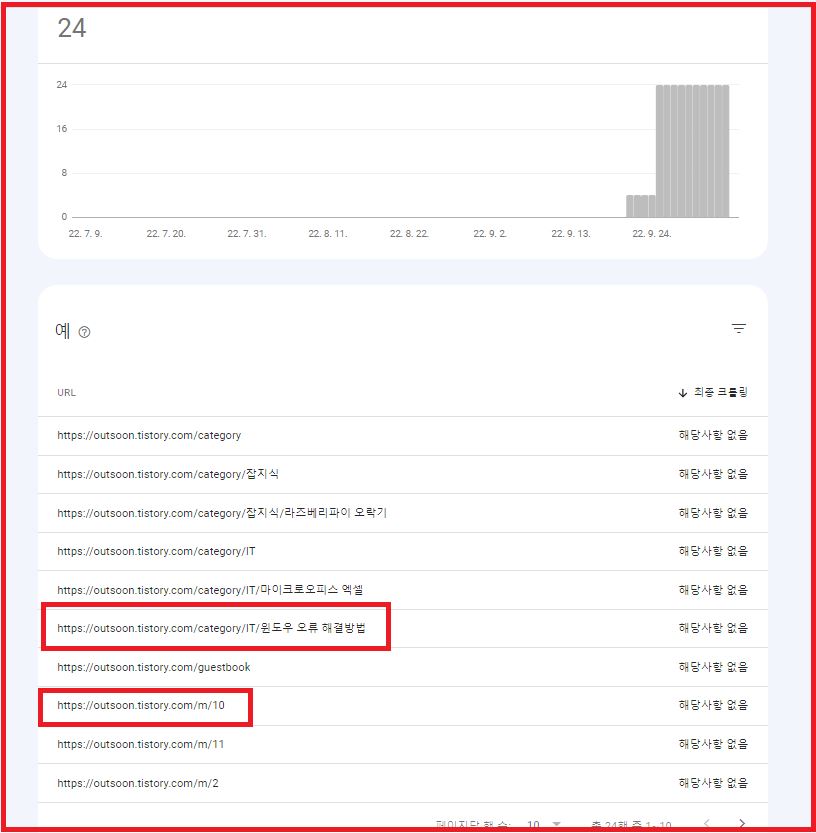Click the 22. 8. 11. date label
The height and width of the screenshot is (833, 816).
point(328,234)
